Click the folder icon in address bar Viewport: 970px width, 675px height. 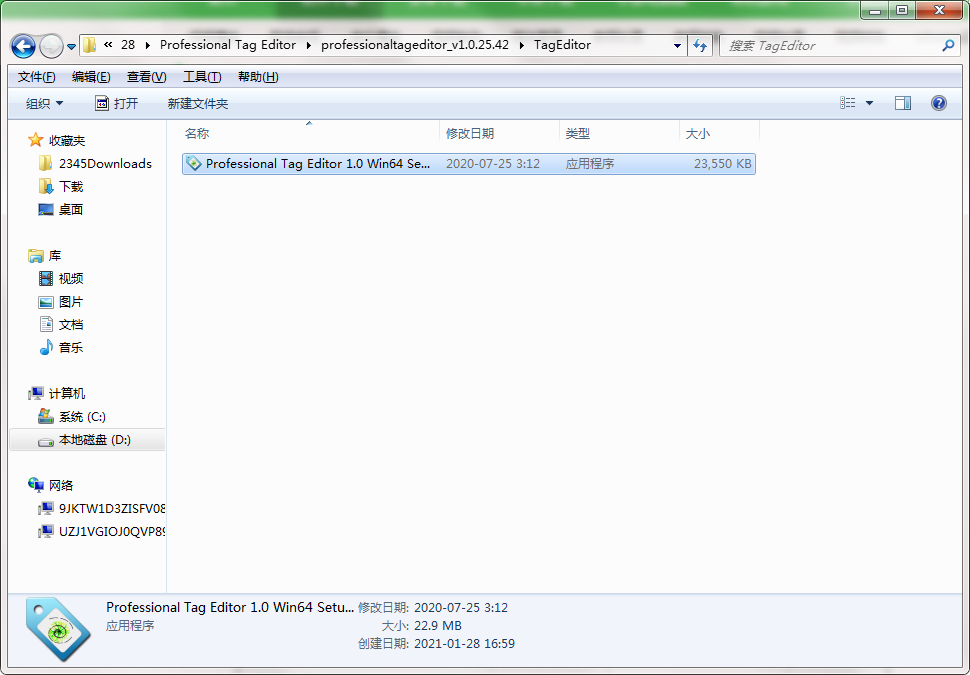pos(90,45)
